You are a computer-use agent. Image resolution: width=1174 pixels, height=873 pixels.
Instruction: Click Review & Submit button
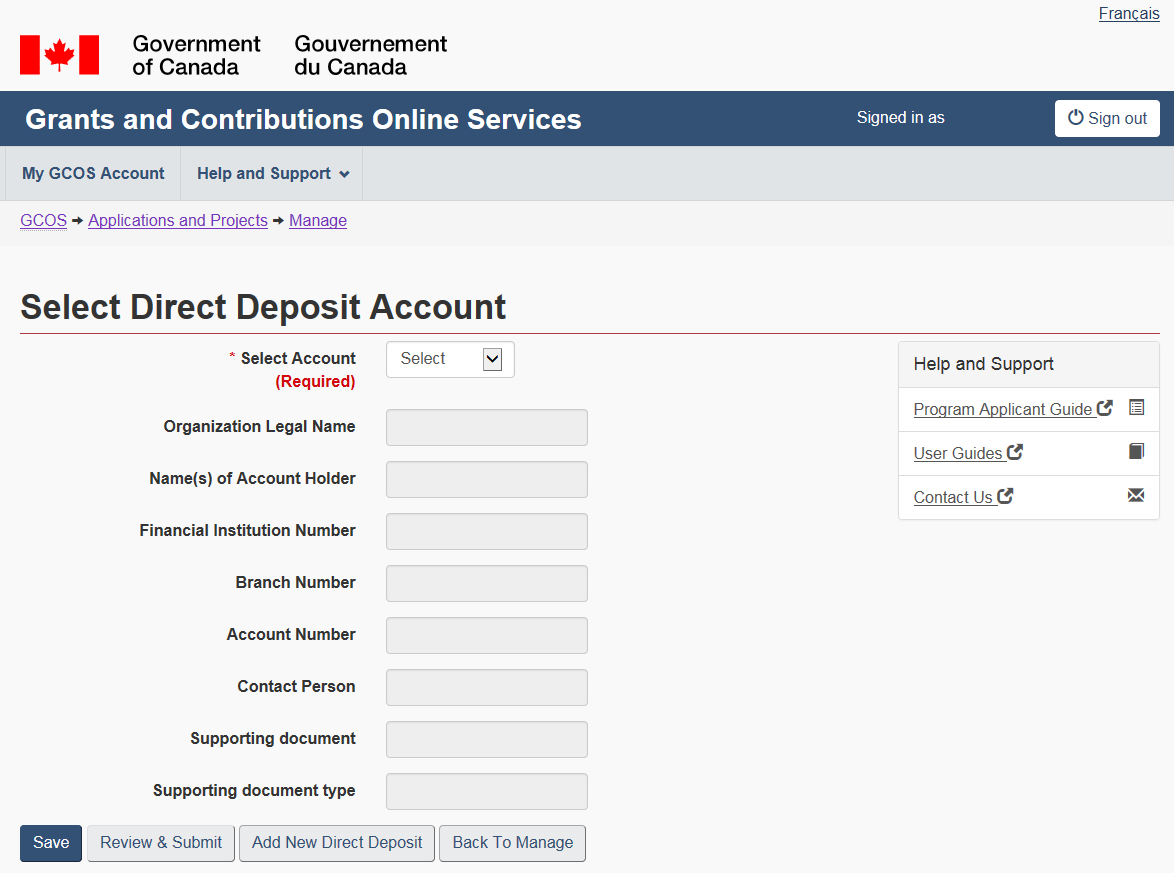click(161, 843)
